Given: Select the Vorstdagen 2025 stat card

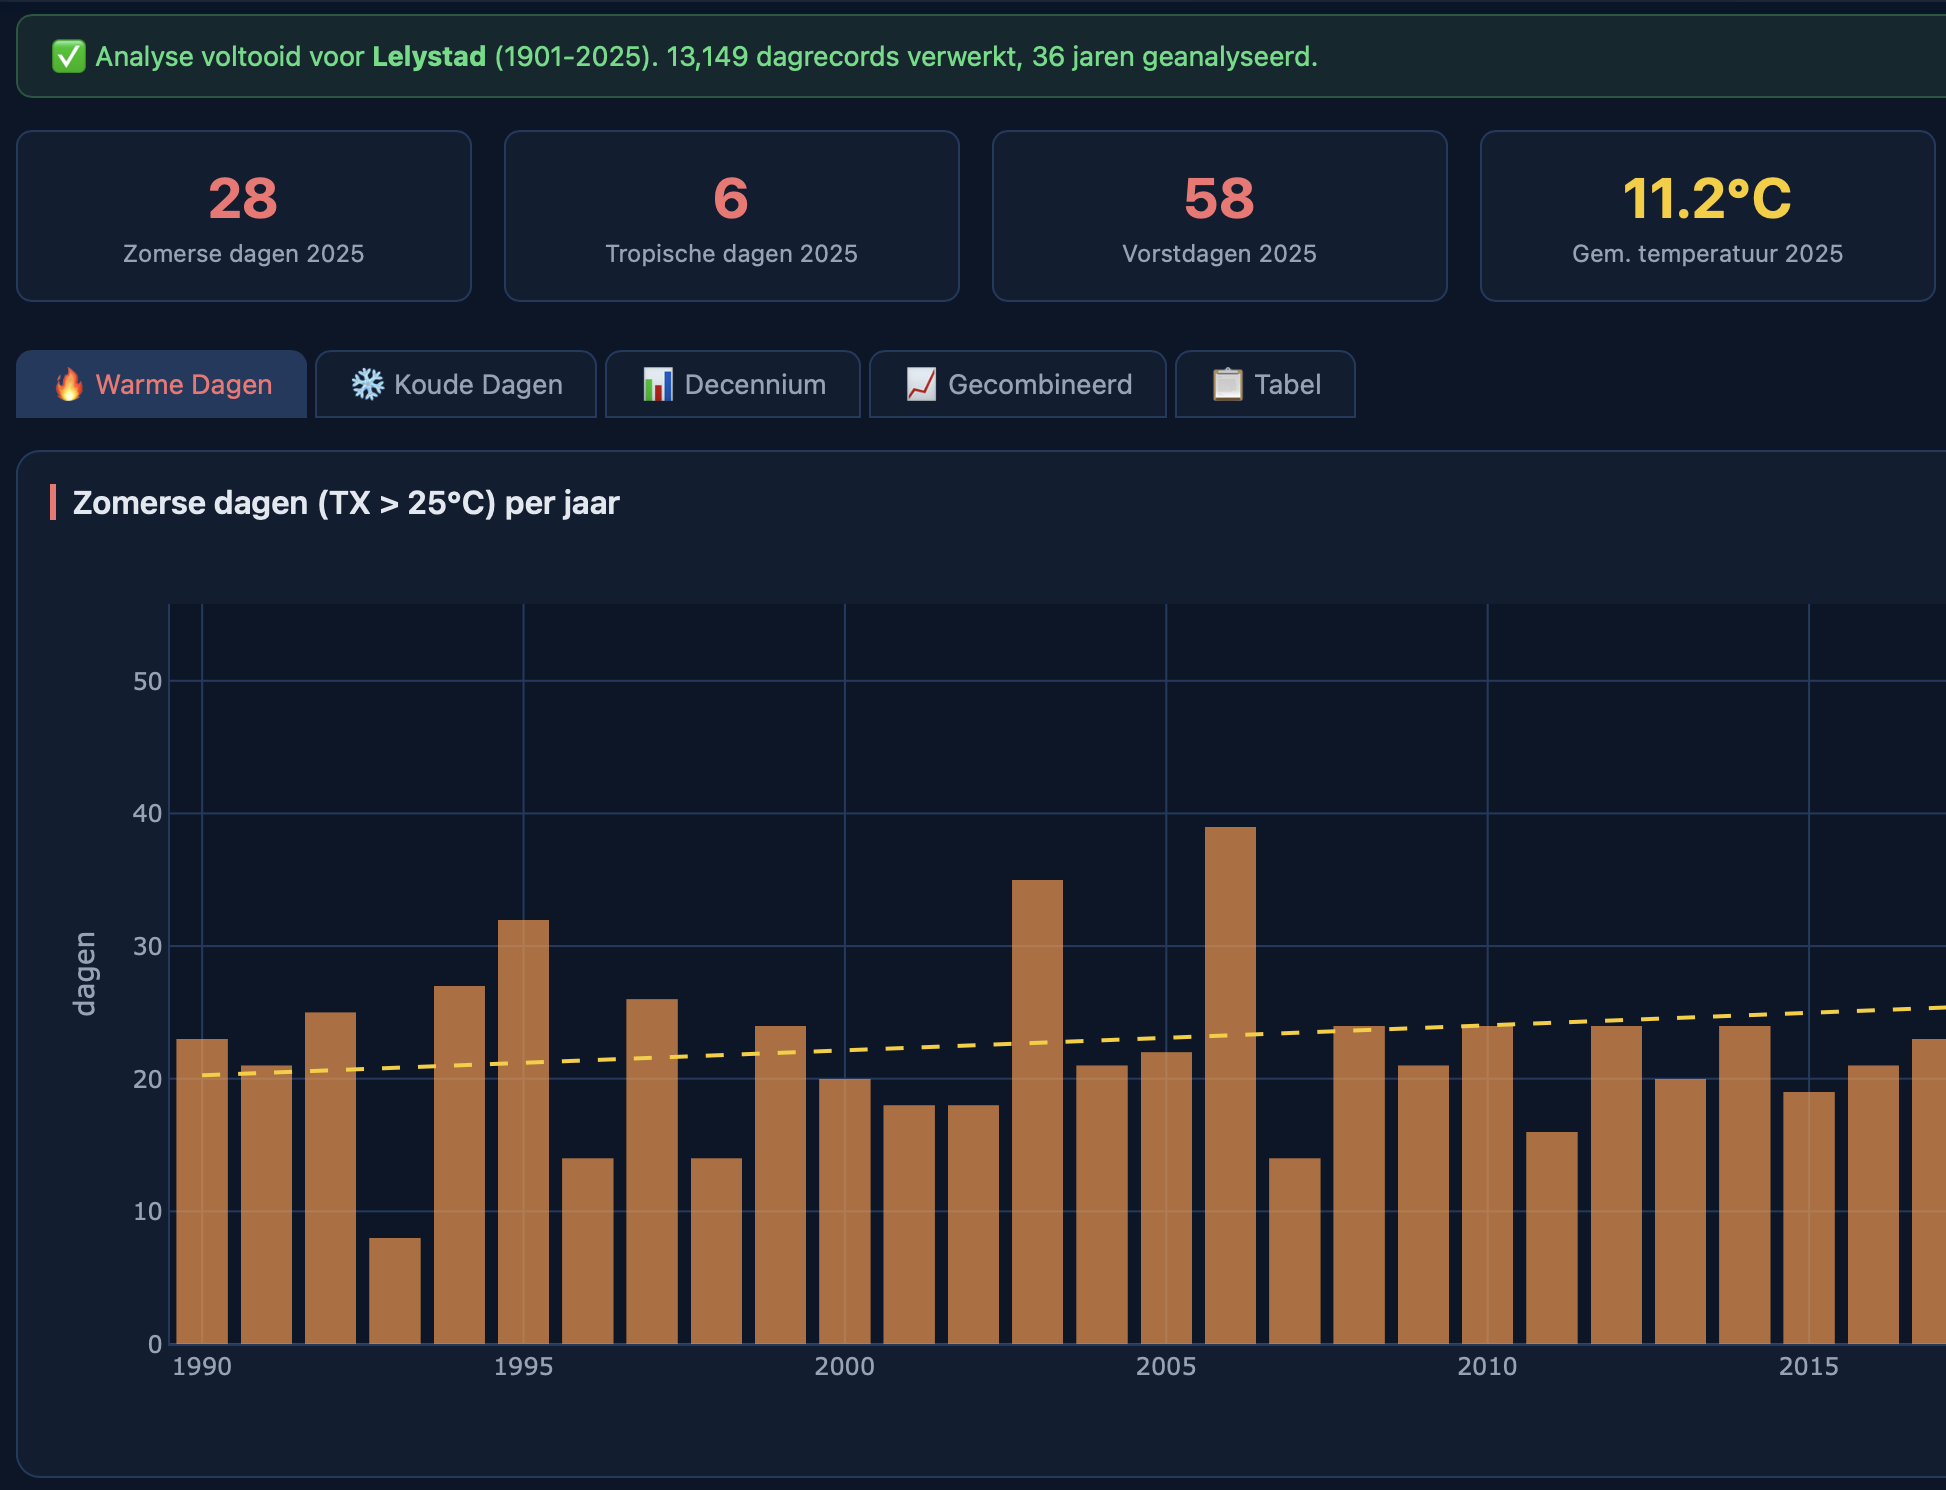Looking at the screenshot, I should 1219,216.
